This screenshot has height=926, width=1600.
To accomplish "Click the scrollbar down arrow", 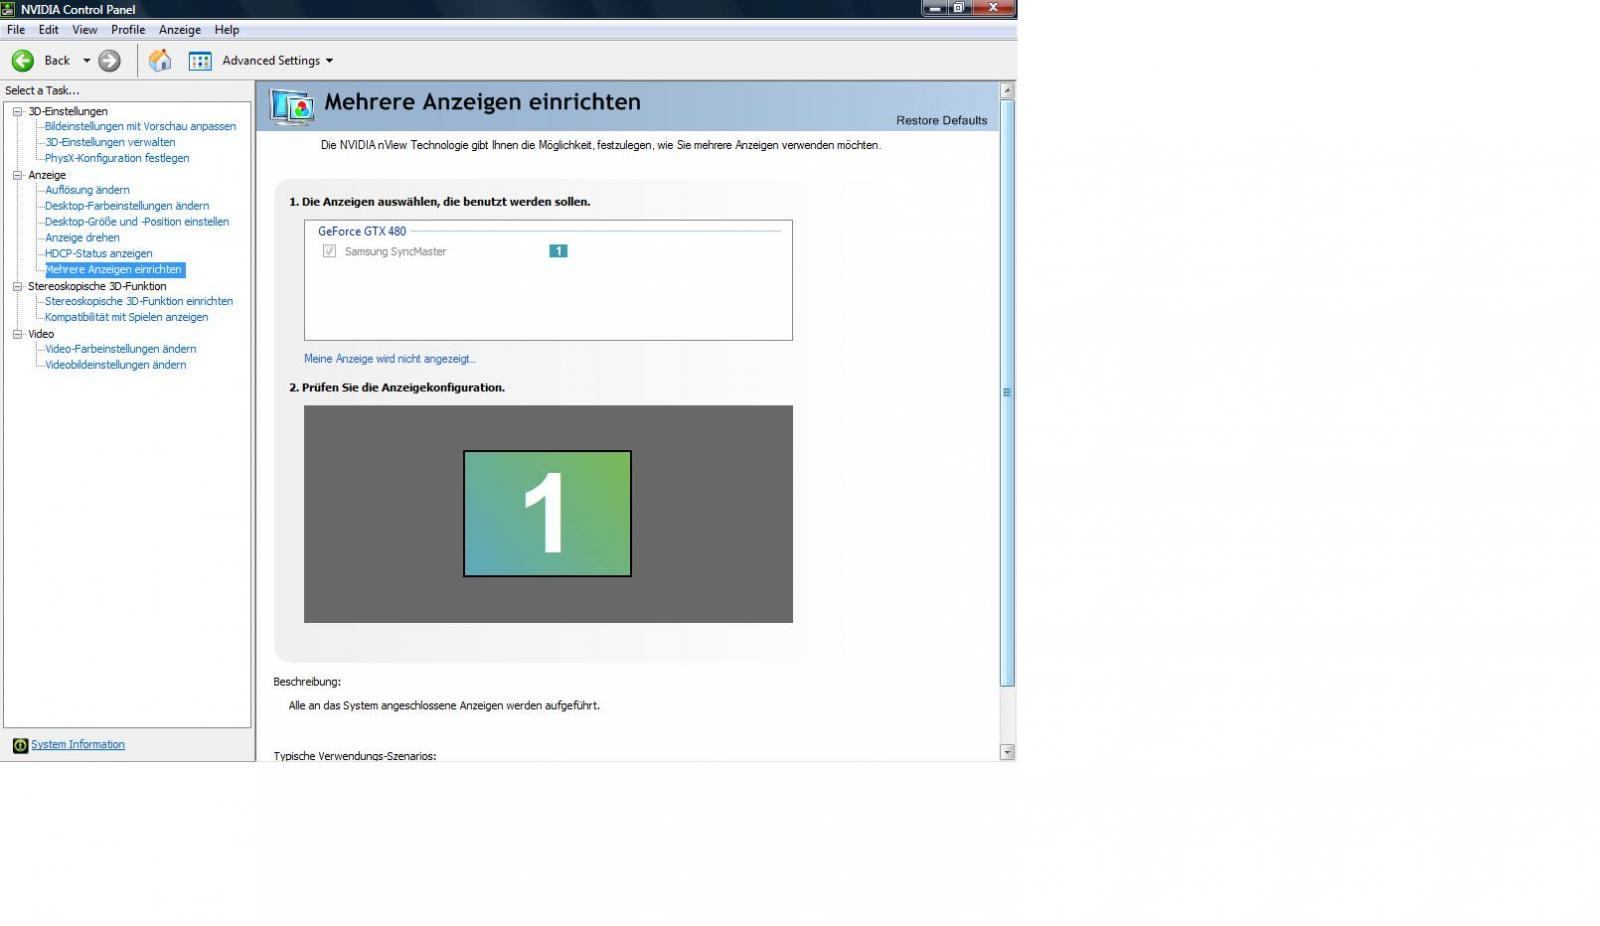I will click(x=1007, y=752).
